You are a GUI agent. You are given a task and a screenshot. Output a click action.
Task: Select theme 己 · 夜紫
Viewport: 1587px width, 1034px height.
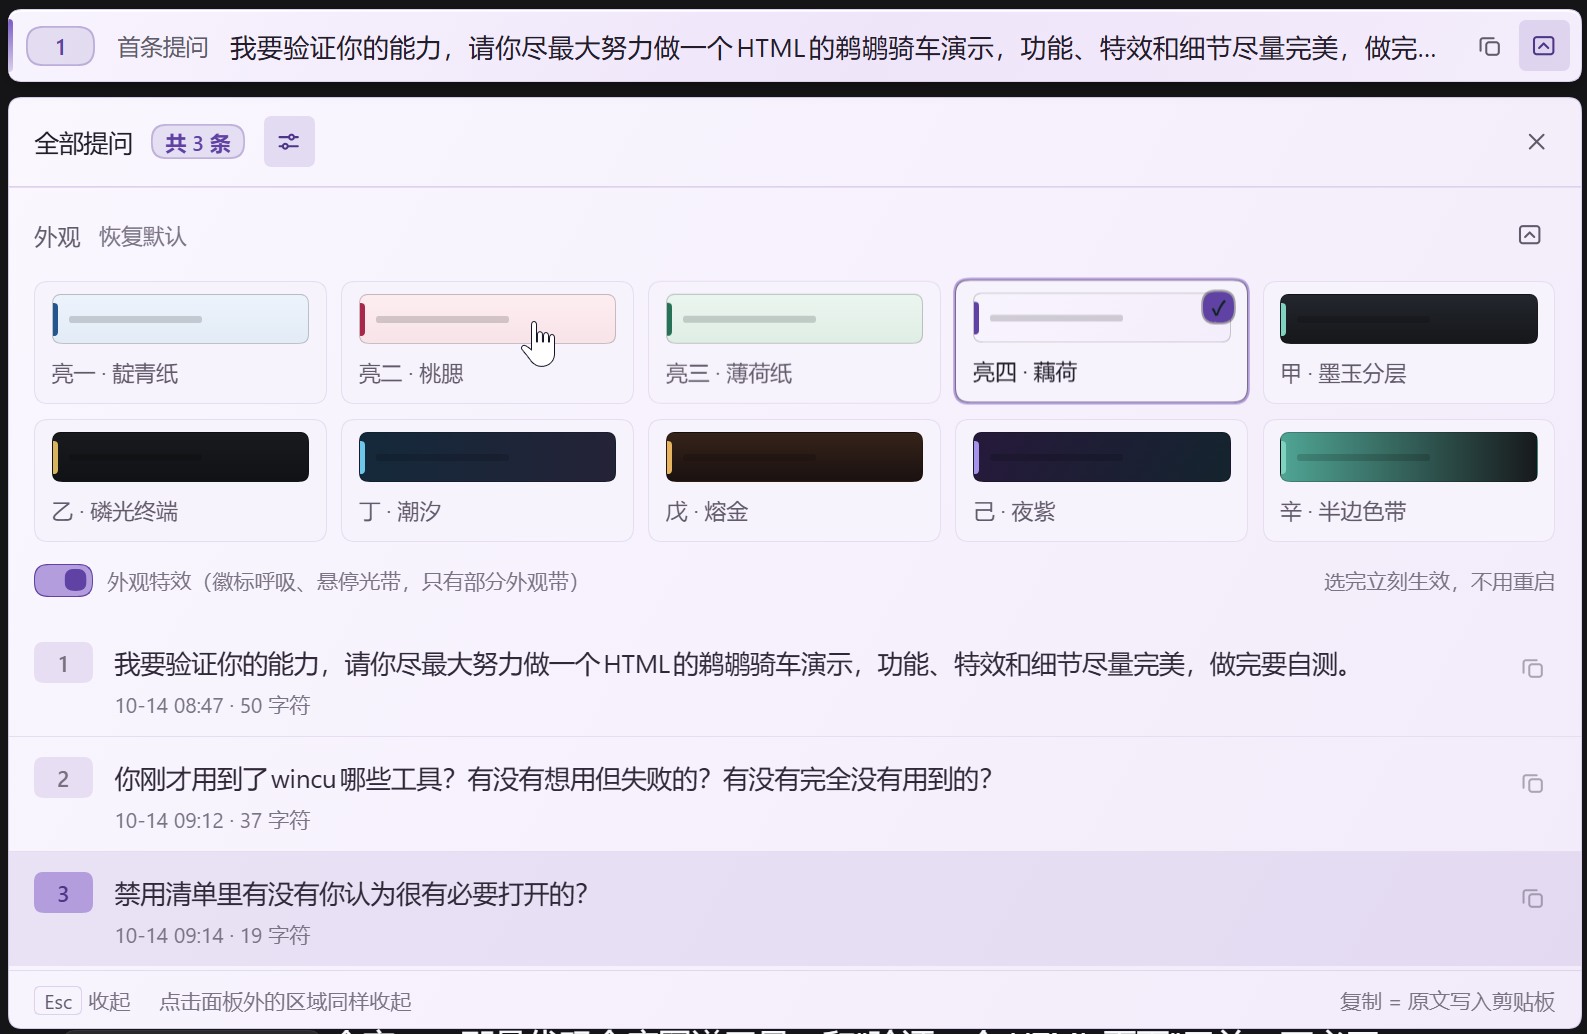click(1101, 480)
